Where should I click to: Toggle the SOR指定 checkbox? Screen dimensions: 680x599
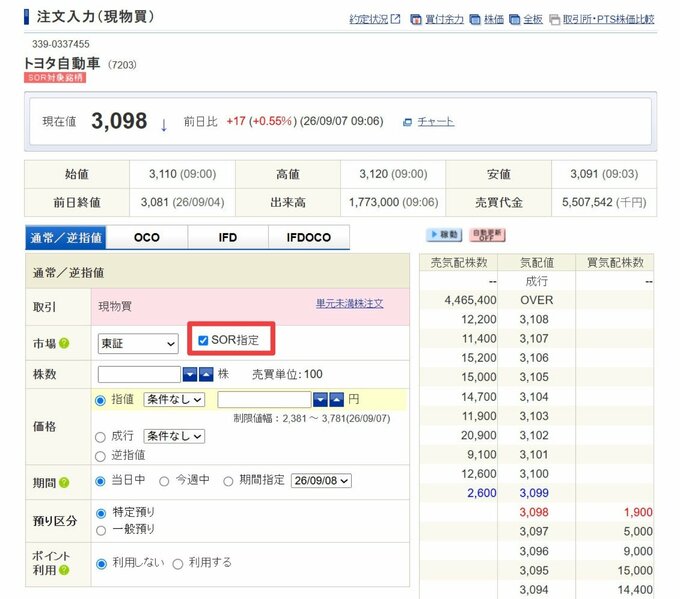(x=203, y=340)
